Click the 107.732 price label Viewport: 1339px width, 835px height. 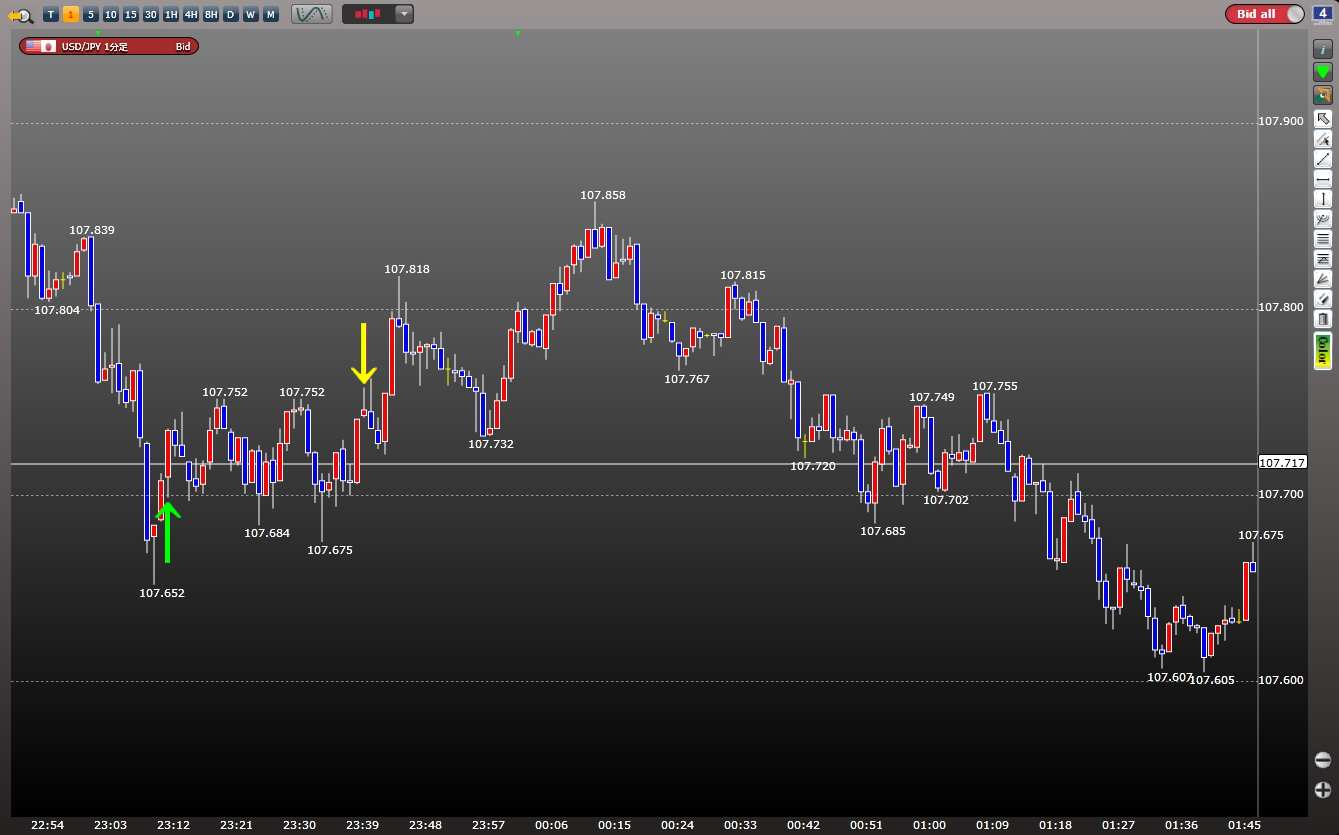coord(491,444)
